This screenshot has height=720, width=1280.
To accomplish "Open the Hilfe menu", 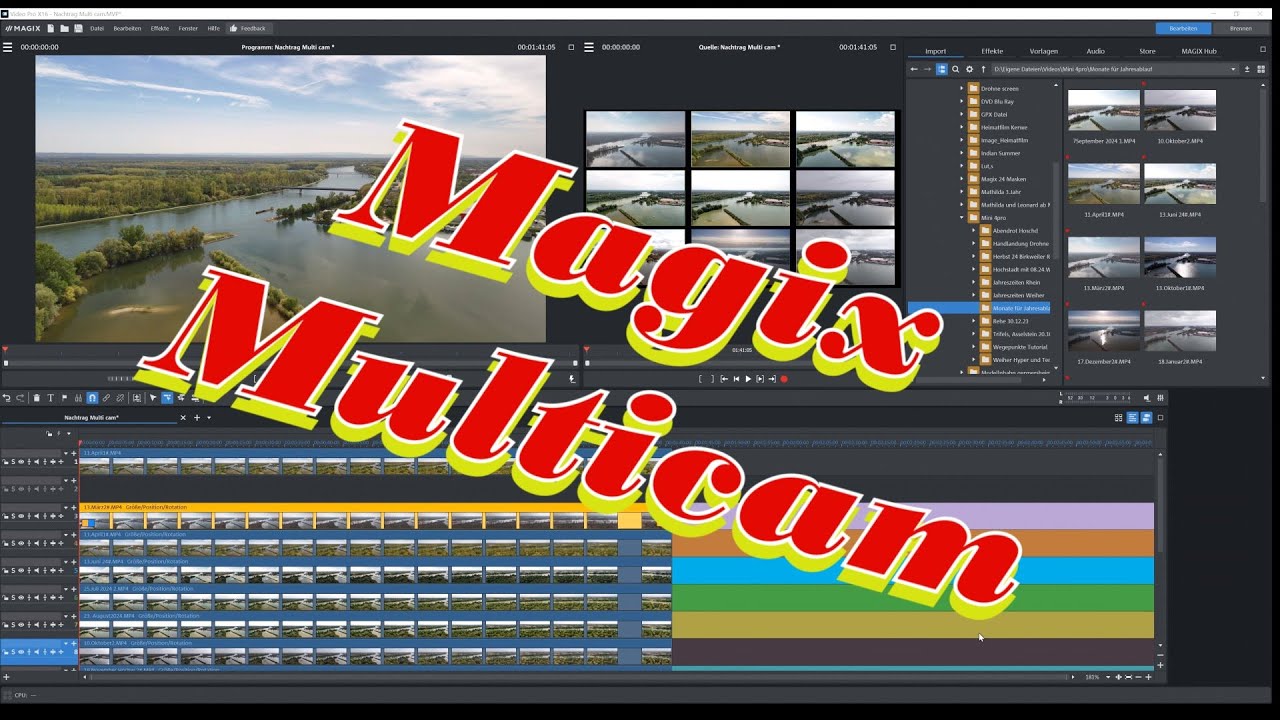I will tap(213, 28).
